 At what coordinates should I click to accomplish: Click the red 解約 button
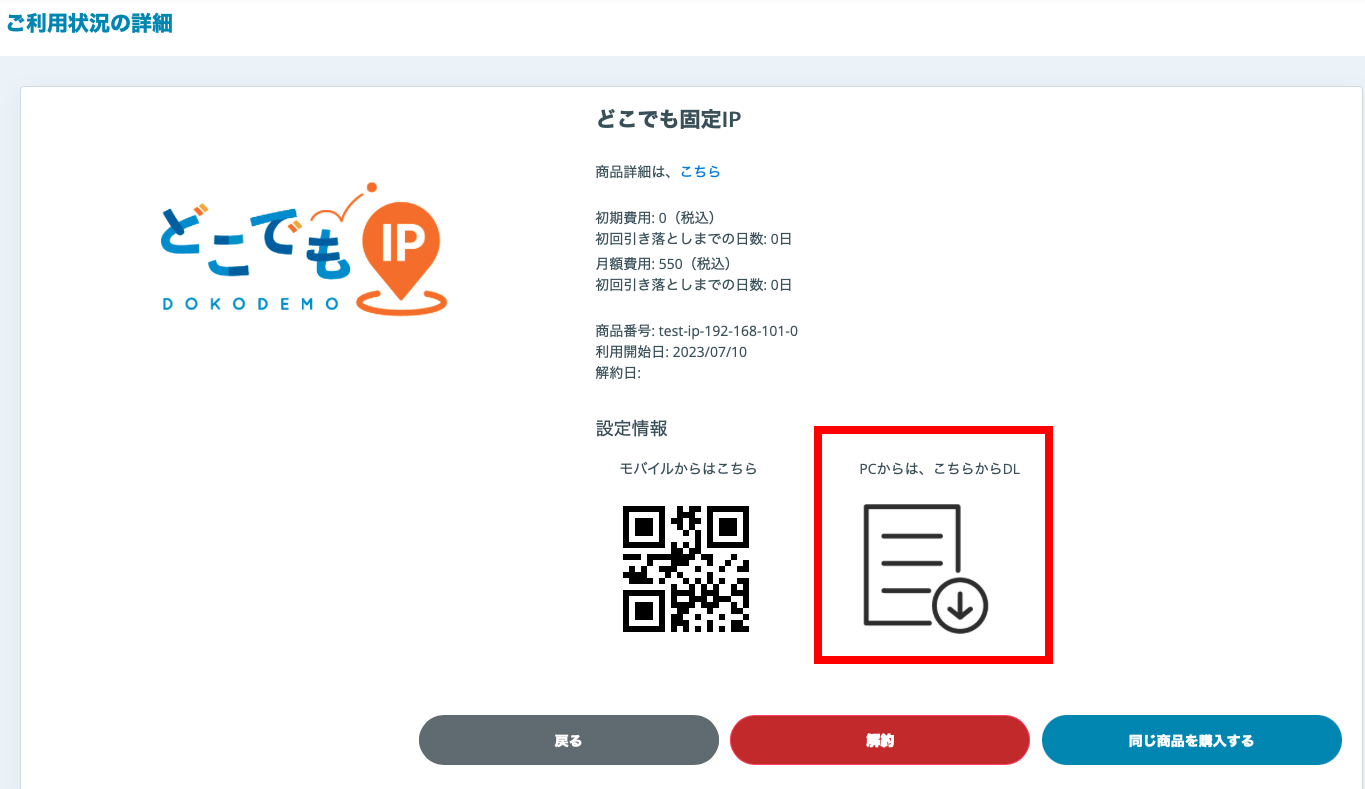[x=880, y=740]
